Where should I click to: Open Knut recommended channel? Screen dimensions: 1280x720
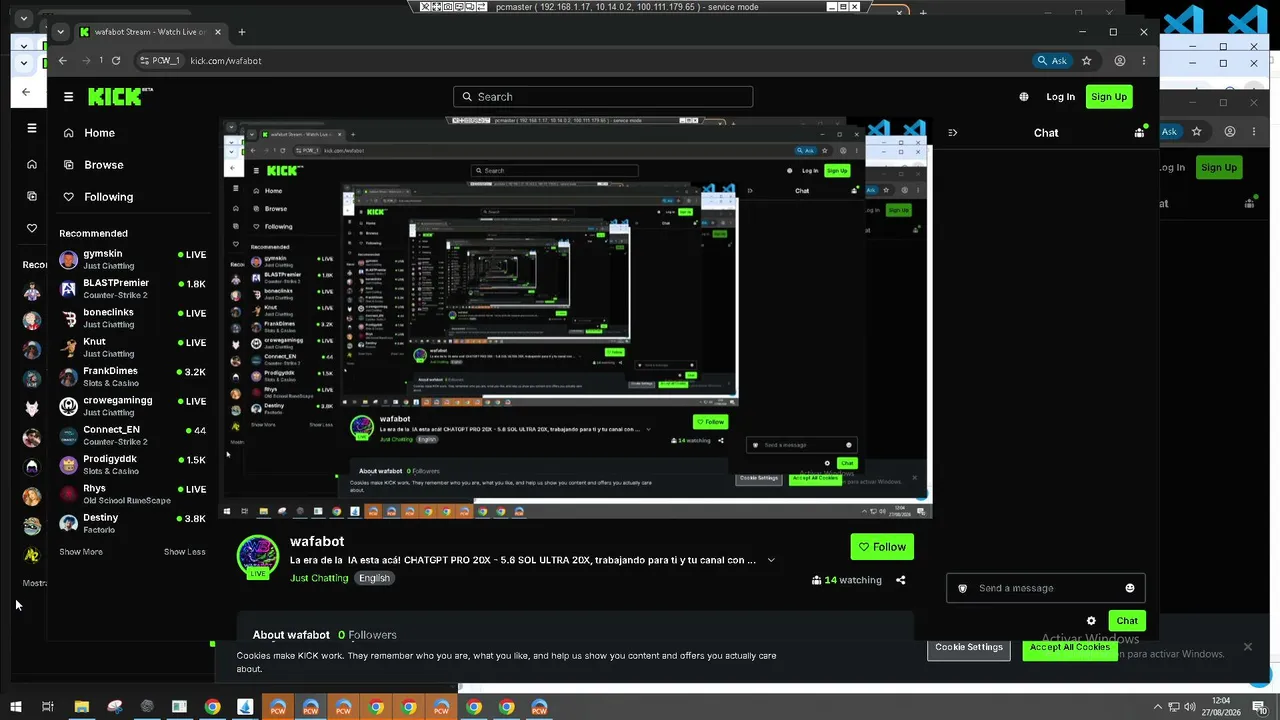[x=133, y=348]
